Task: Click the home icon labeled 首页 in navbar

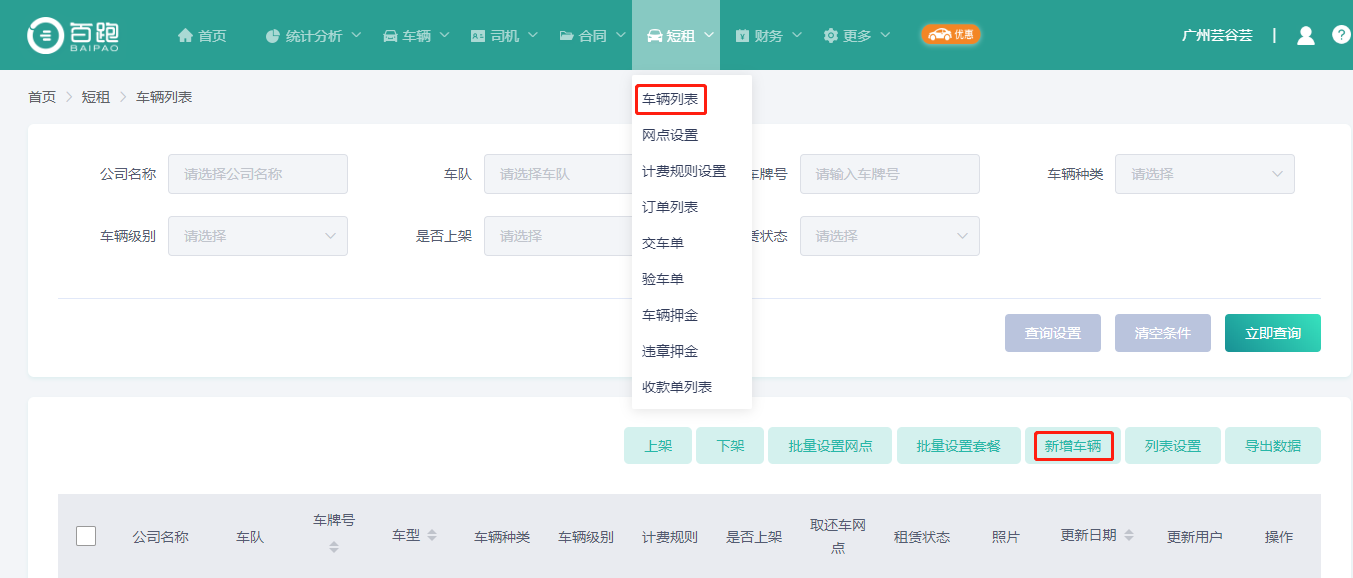Action: (x=201, y=35)
